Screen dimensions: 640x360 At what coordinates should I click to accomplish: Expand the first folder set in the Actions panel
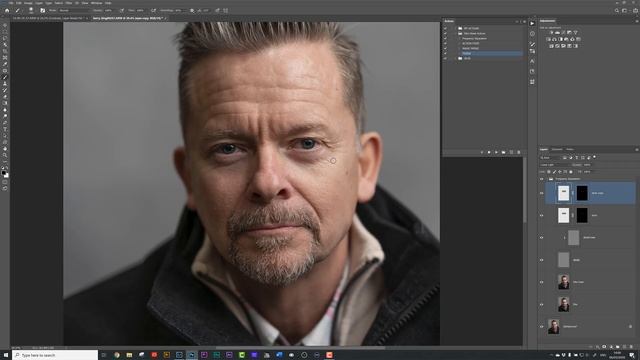pos(456,29)
